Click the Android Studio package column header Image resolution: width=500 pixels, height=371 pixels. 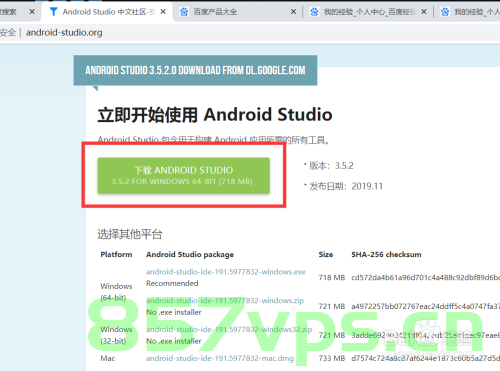click(x=190, y=255)
